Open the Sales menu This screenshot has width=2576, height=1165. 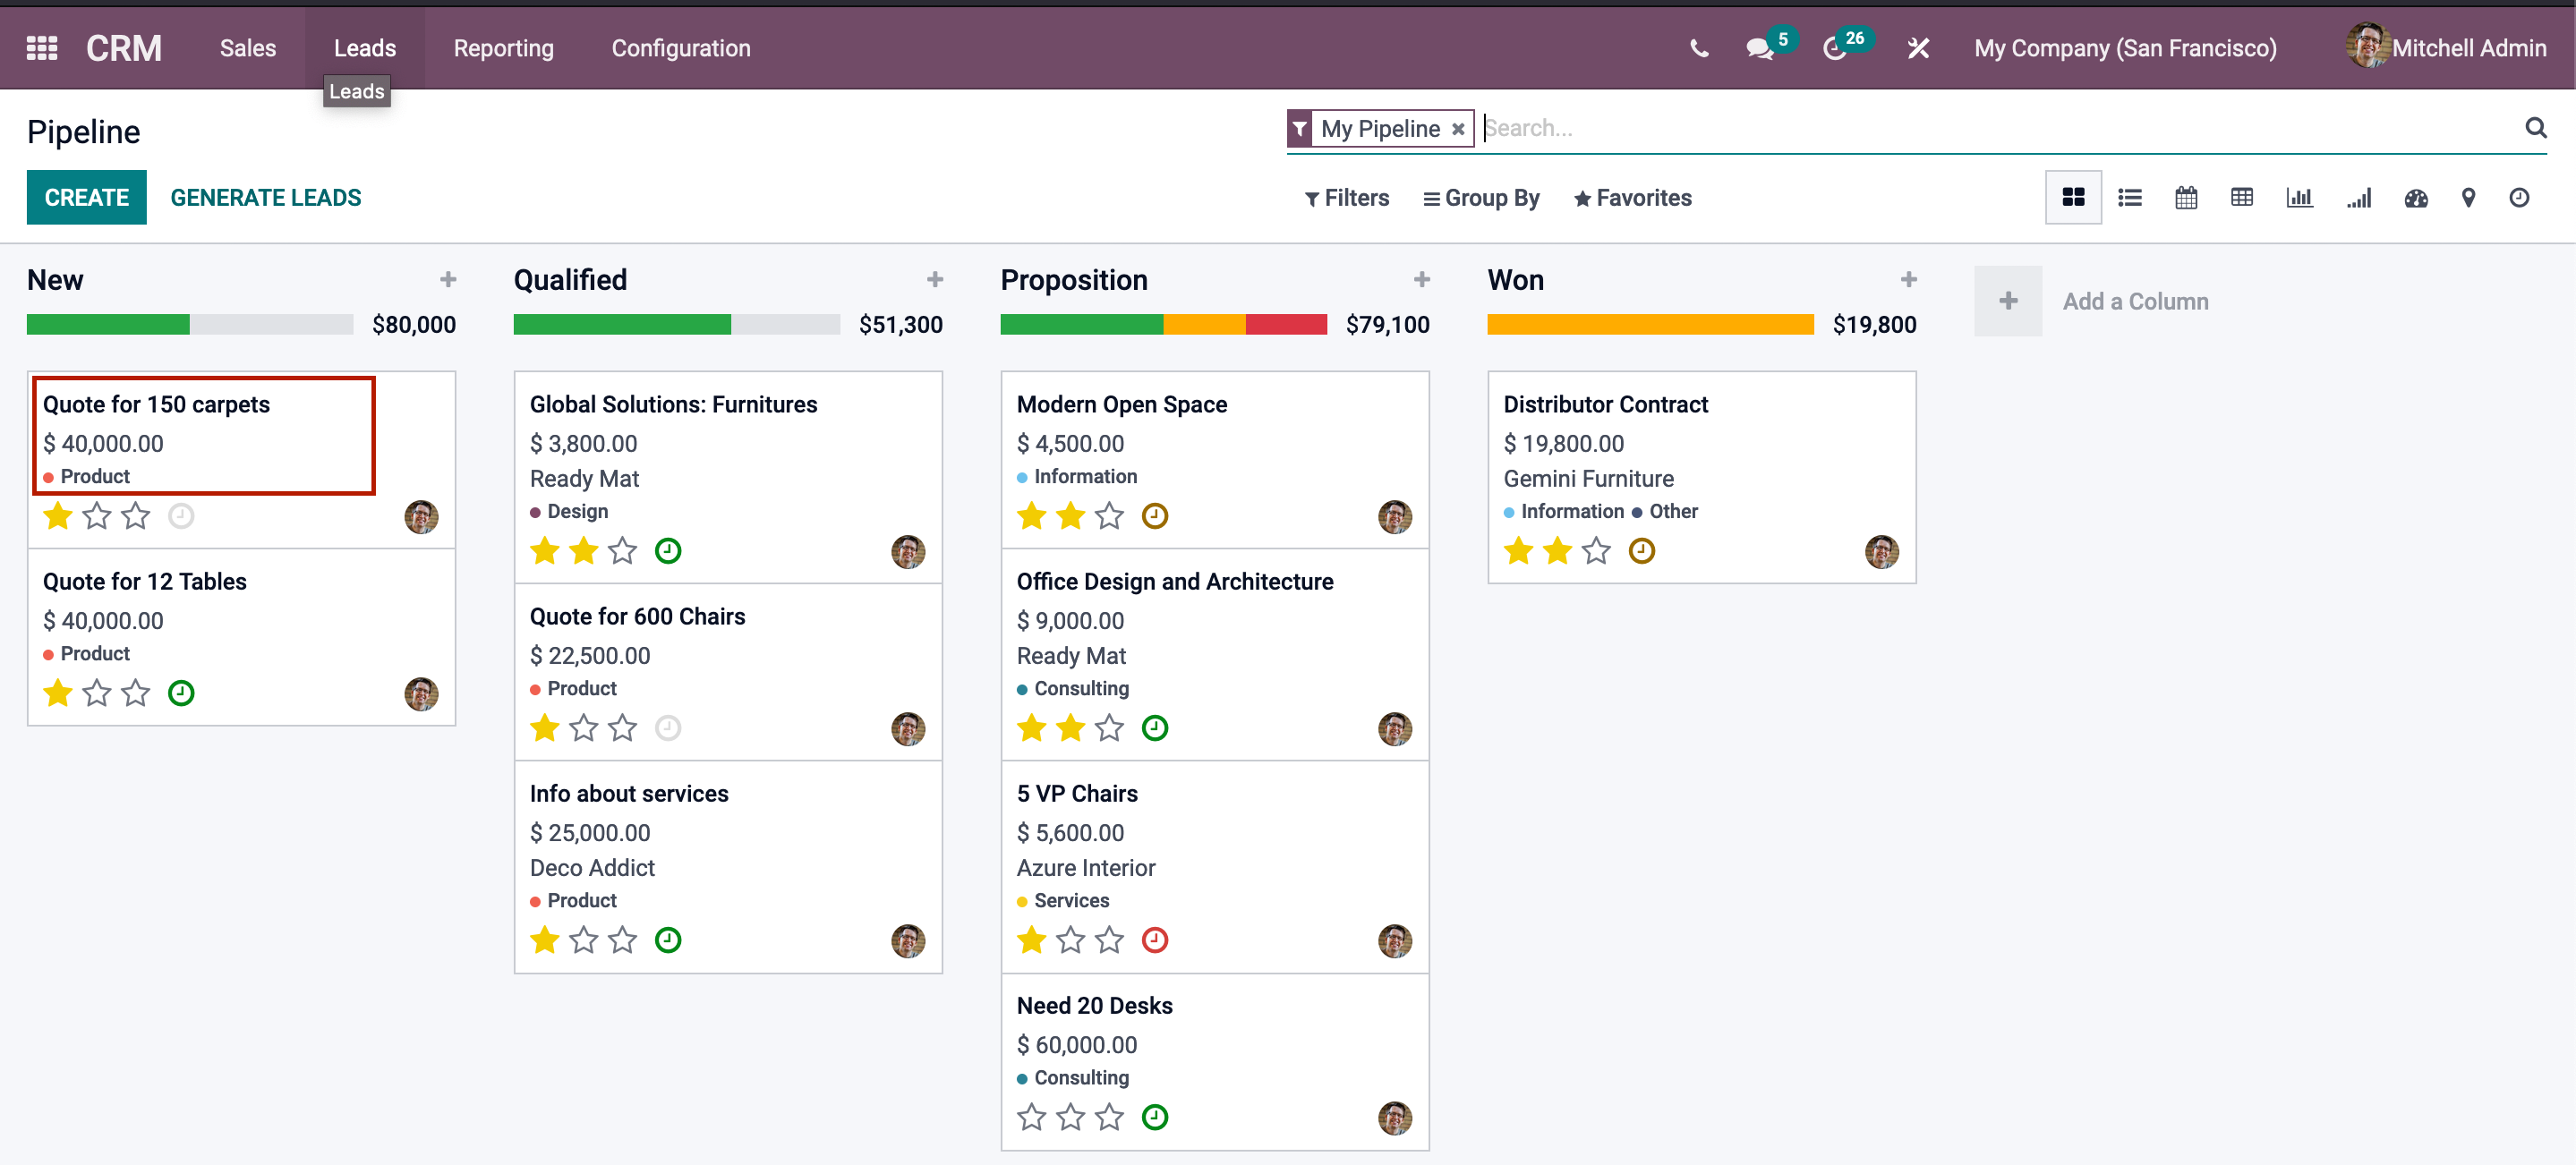[x=248, y=48]
